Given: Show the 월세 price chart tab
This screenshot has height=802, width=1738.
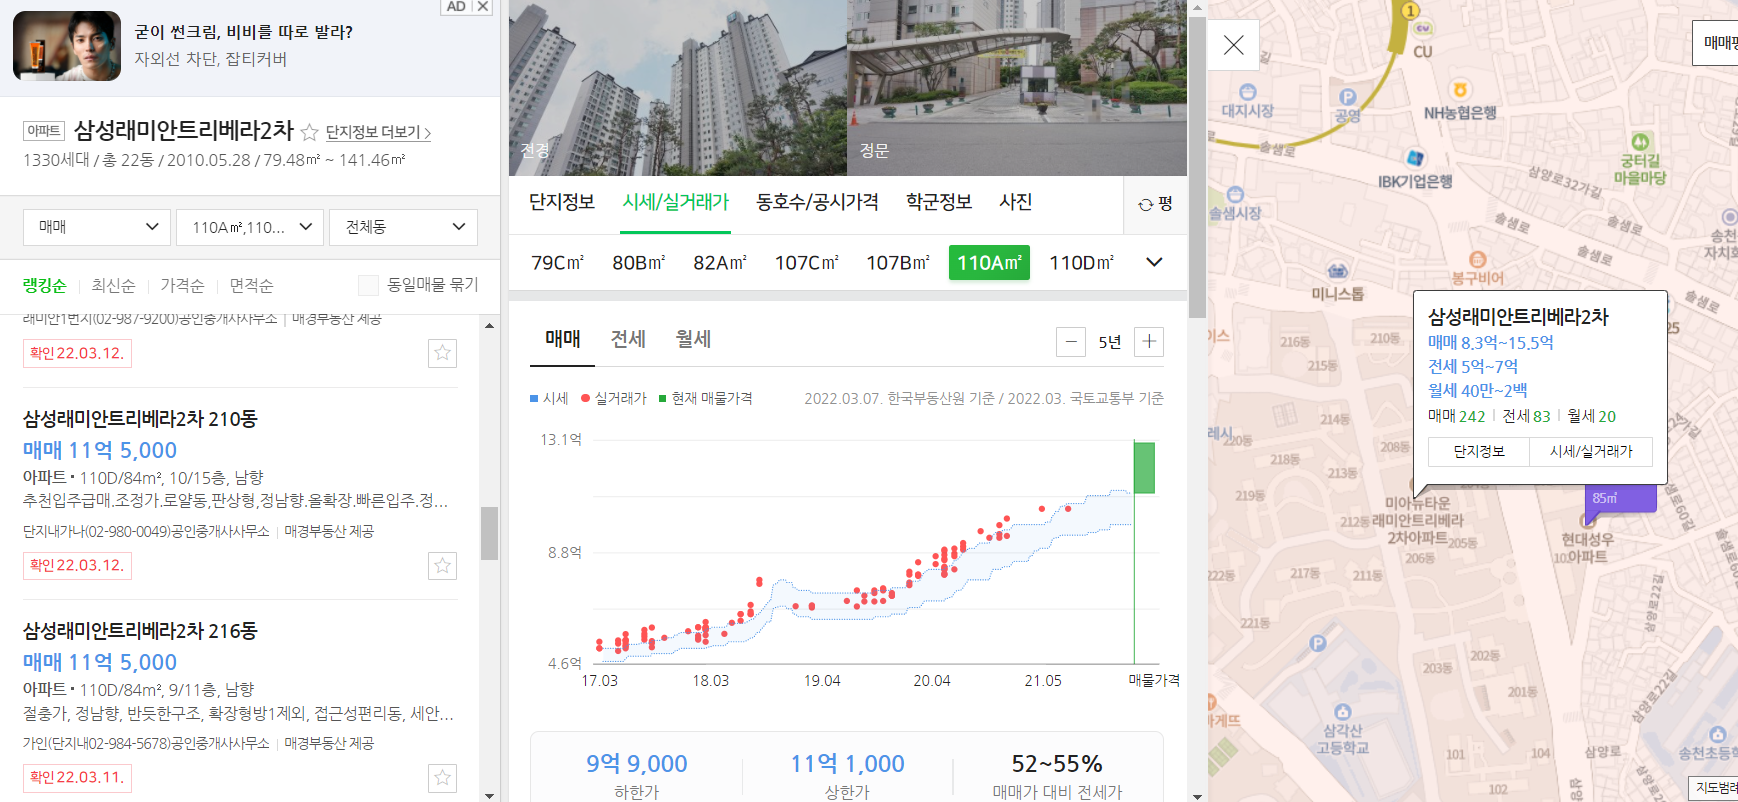Looking at the screenshot, I should 693,339.
